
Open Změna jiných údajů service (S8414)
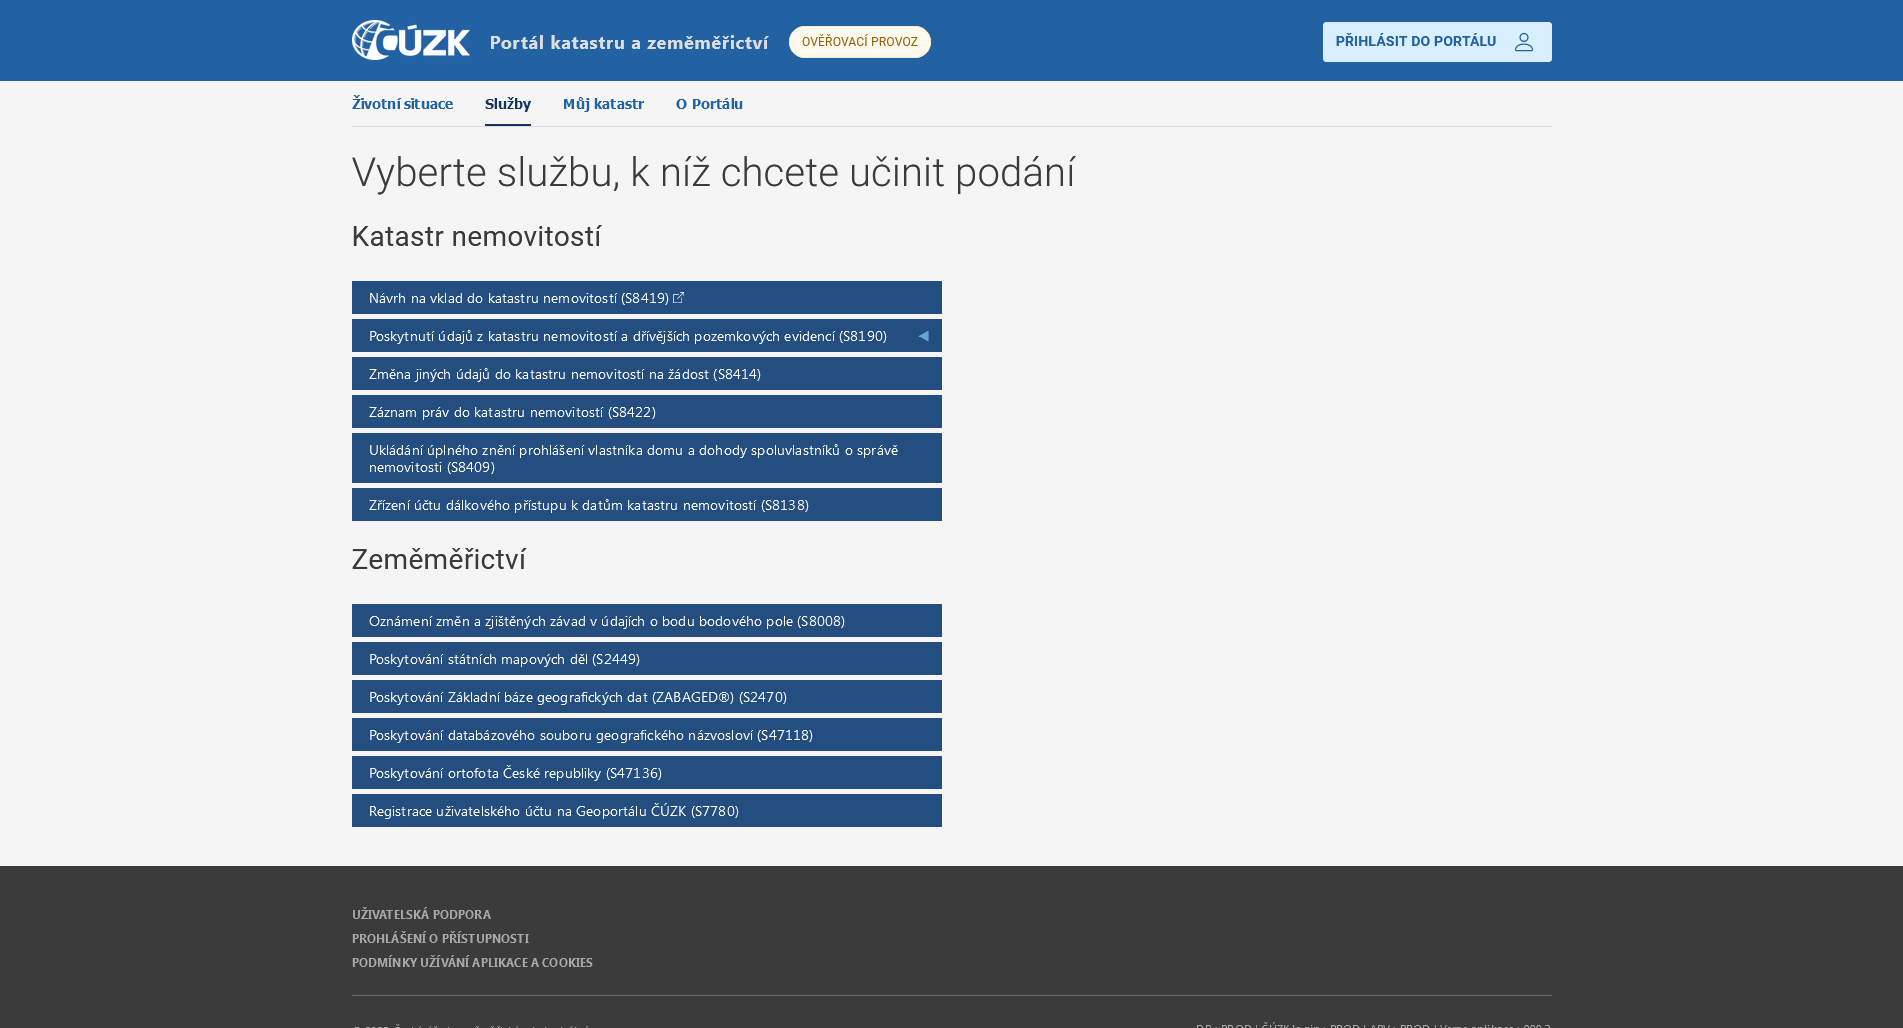pyautogui.click(x=647, y=374)
